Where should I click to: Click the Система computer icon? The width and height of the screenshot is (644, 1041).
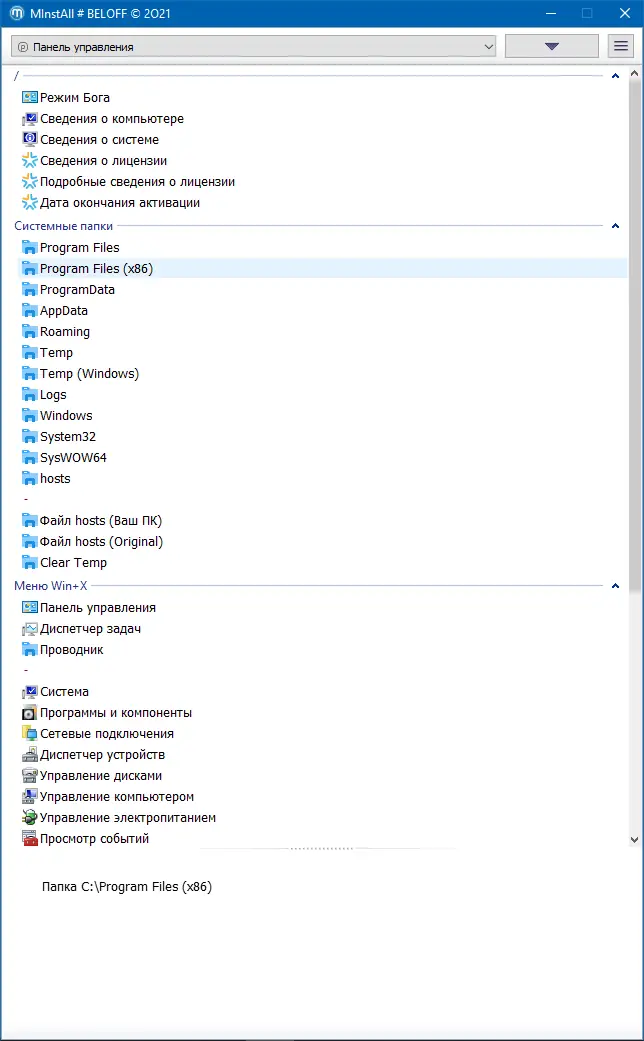click(x=29, y=692)
